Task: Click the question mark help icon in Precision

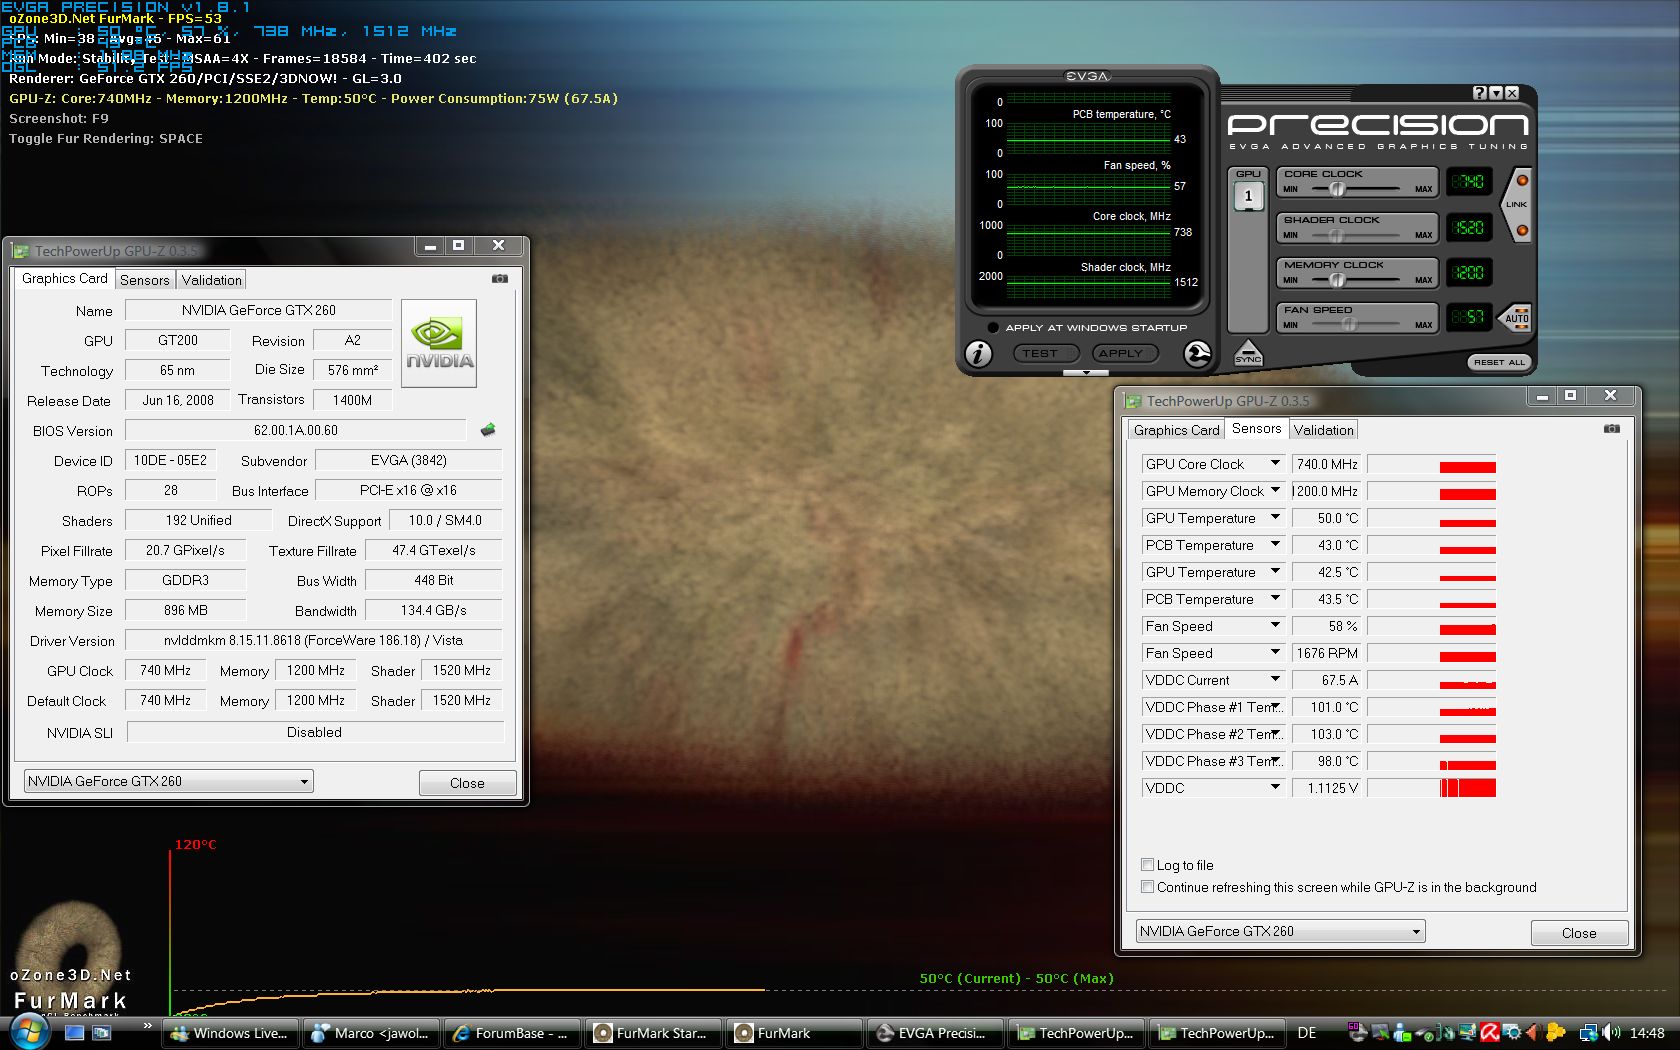Action: [x=1480, y=93]
